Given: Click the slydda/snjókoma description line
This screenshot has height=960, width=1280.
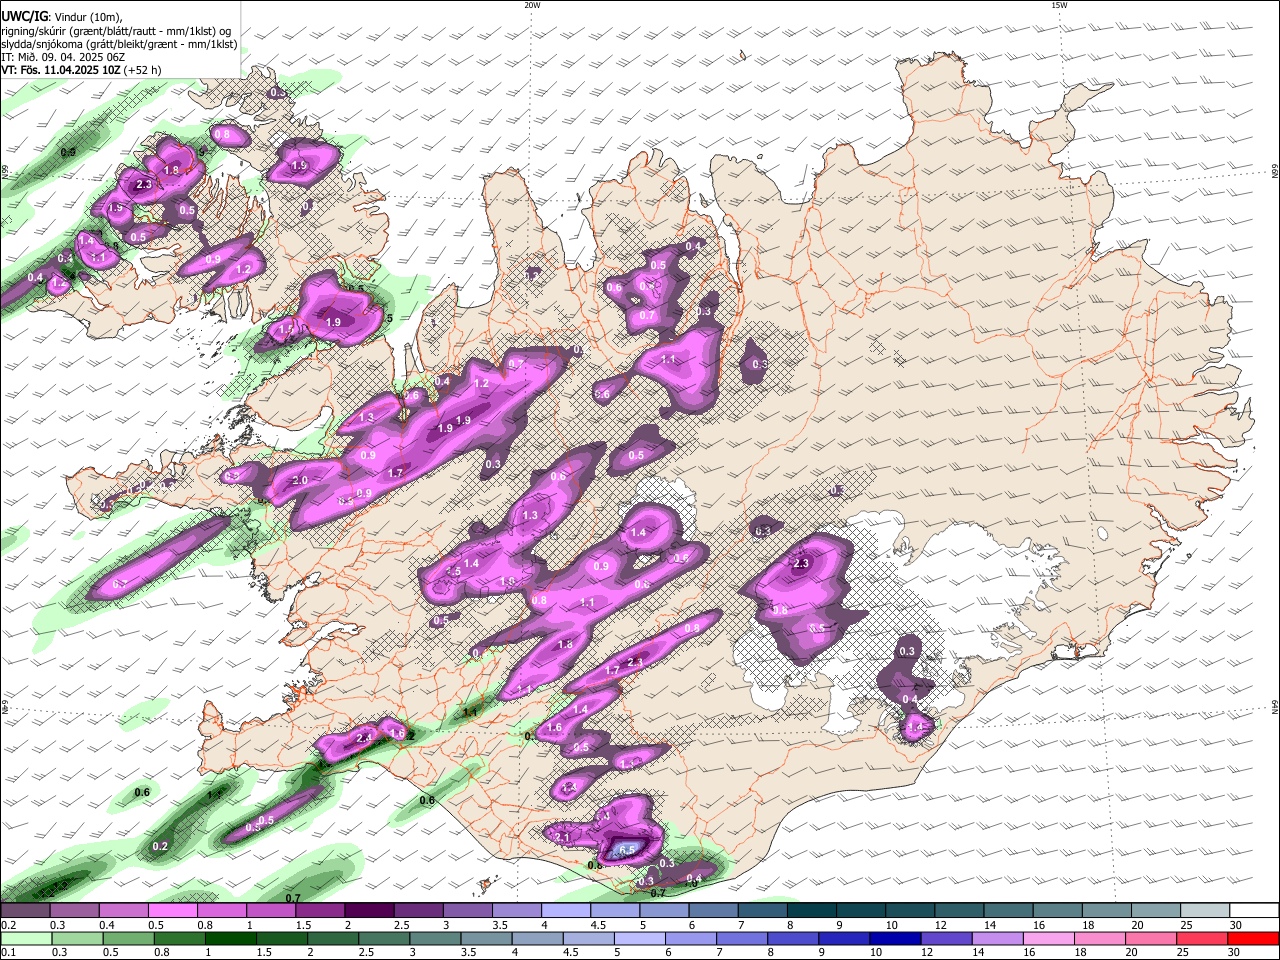Looking at the screenshot, I should tap(119, 44).
